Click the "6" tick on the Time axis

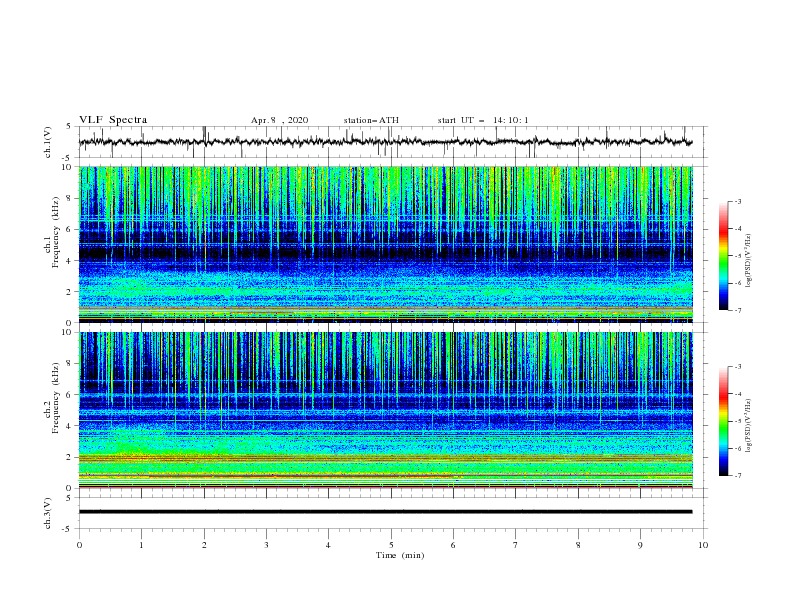pos(453,545)
